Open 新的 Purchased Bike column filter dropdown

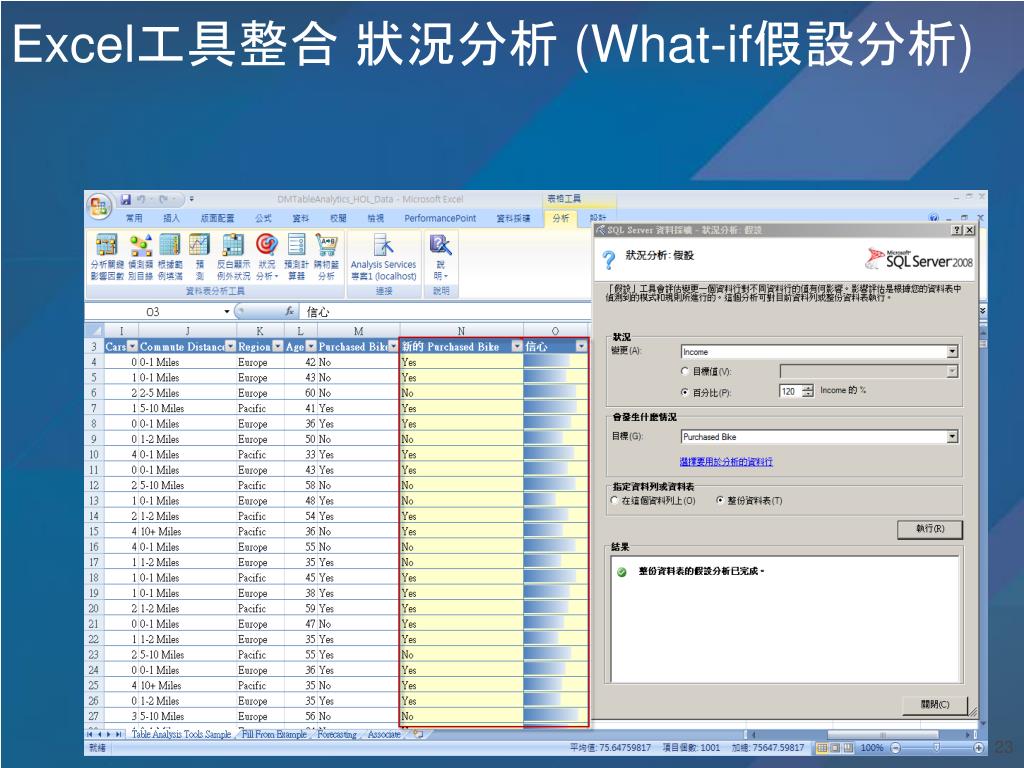(x=517, y=346)
